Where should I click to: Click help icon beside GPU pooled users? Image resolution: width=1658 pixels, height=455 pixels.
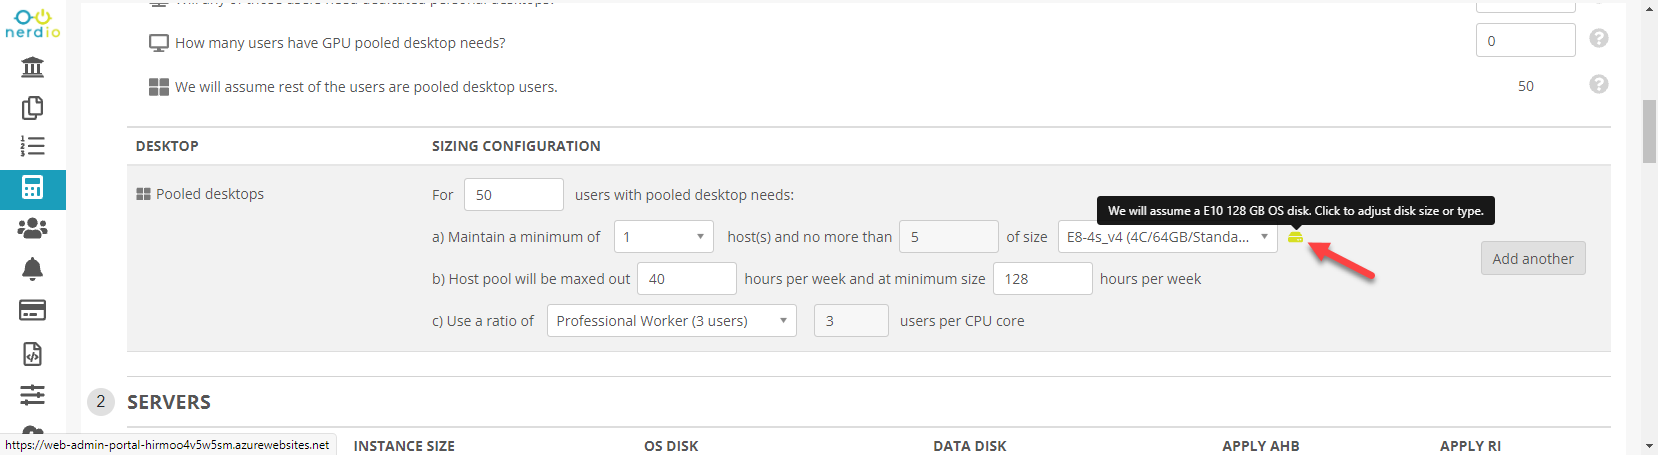pos(1599,39)
